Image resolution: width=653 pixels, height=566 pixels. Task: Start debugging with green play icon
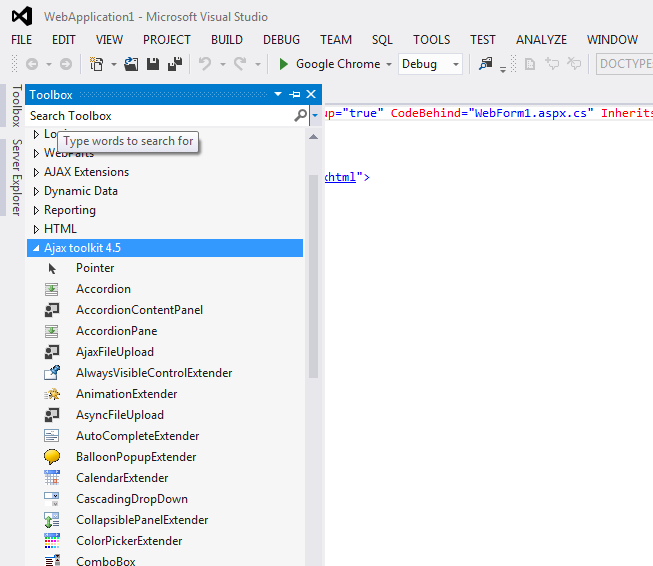pos(284,64)
